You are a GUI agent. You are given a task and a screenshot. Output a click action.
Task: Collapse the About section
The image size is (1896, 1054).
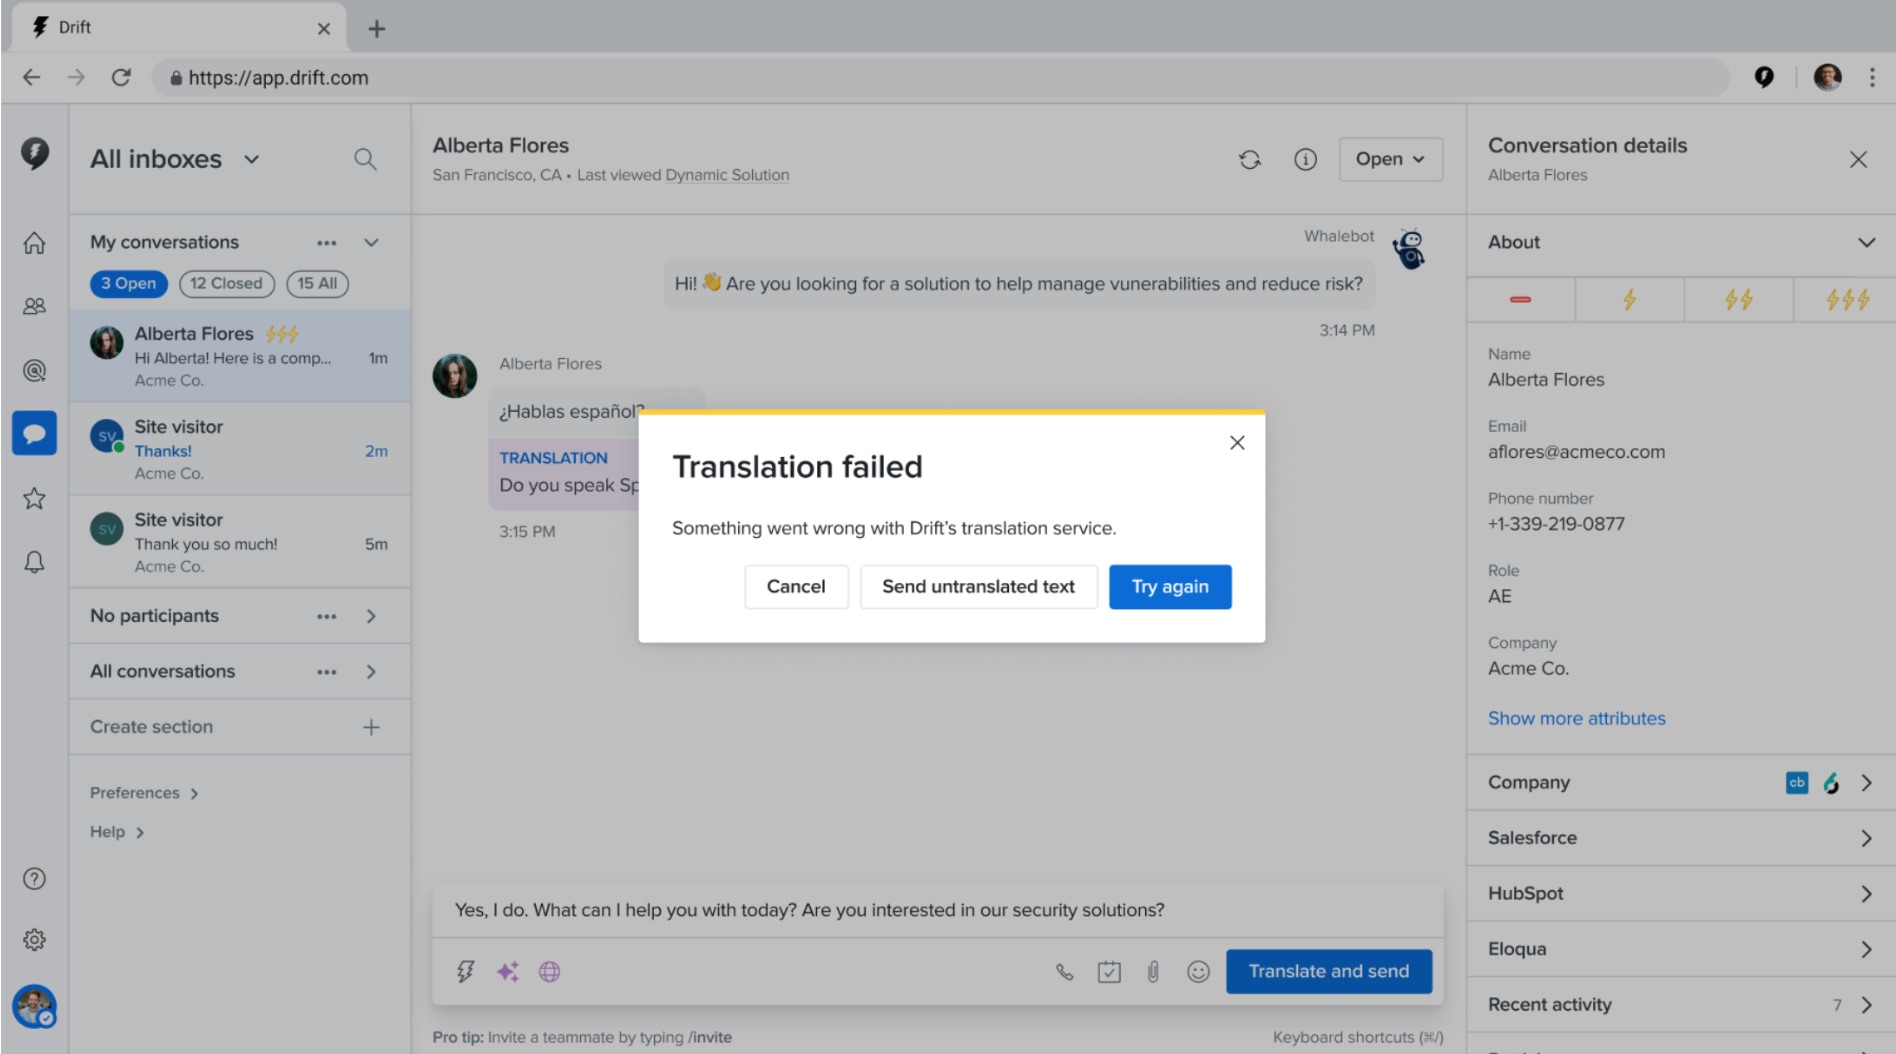pos(1866,243)
